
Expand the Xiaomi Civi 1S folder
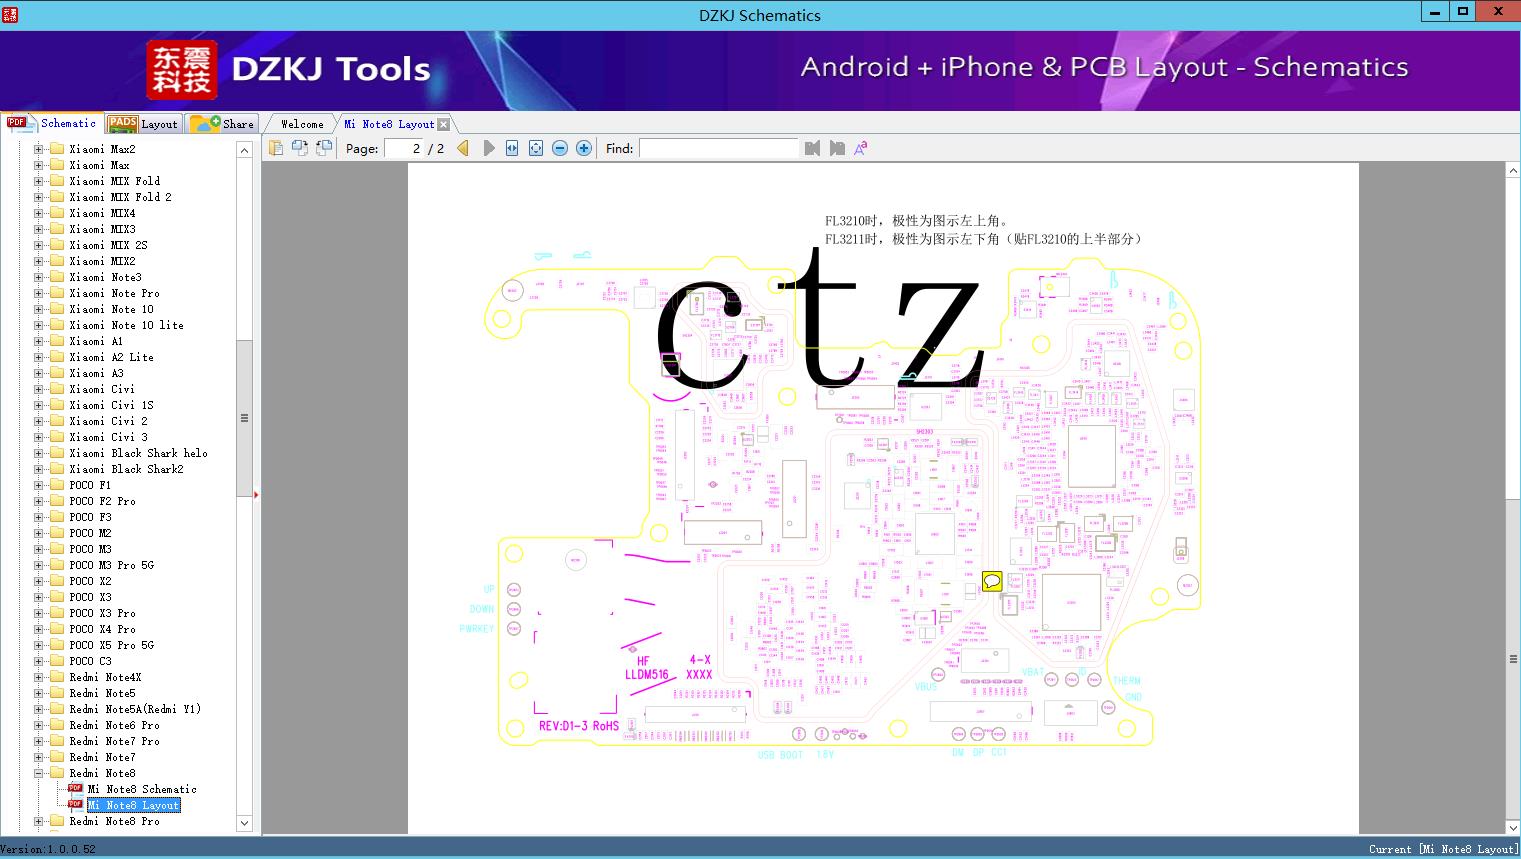coord(39,405)
